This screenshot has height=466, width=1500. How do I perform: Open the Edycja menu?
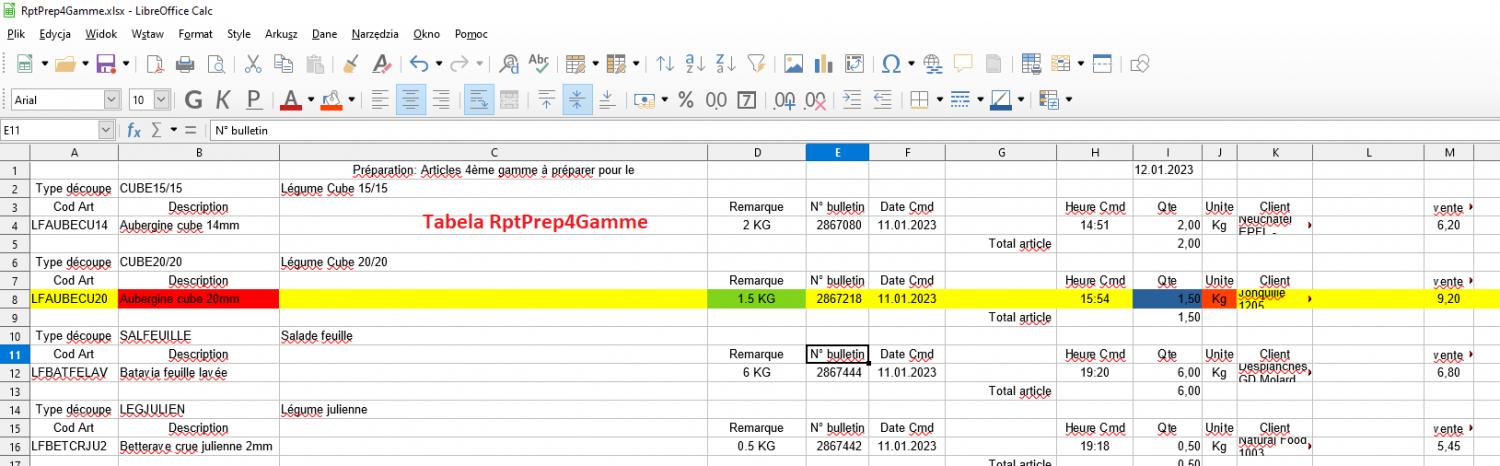pyautogui.click(x=55, y=34)
